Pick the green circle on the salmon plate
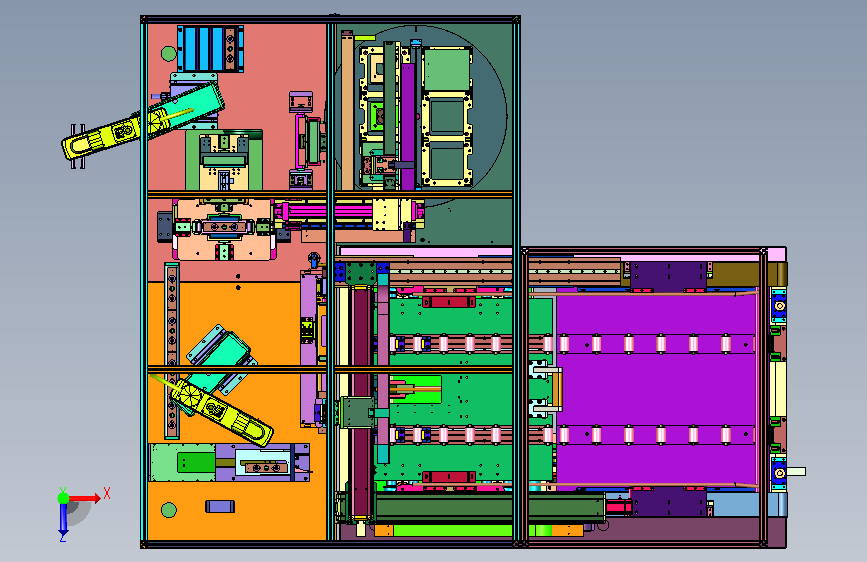Image resolution: width=867 pixels, height=562 pixels. pos(169,54)
